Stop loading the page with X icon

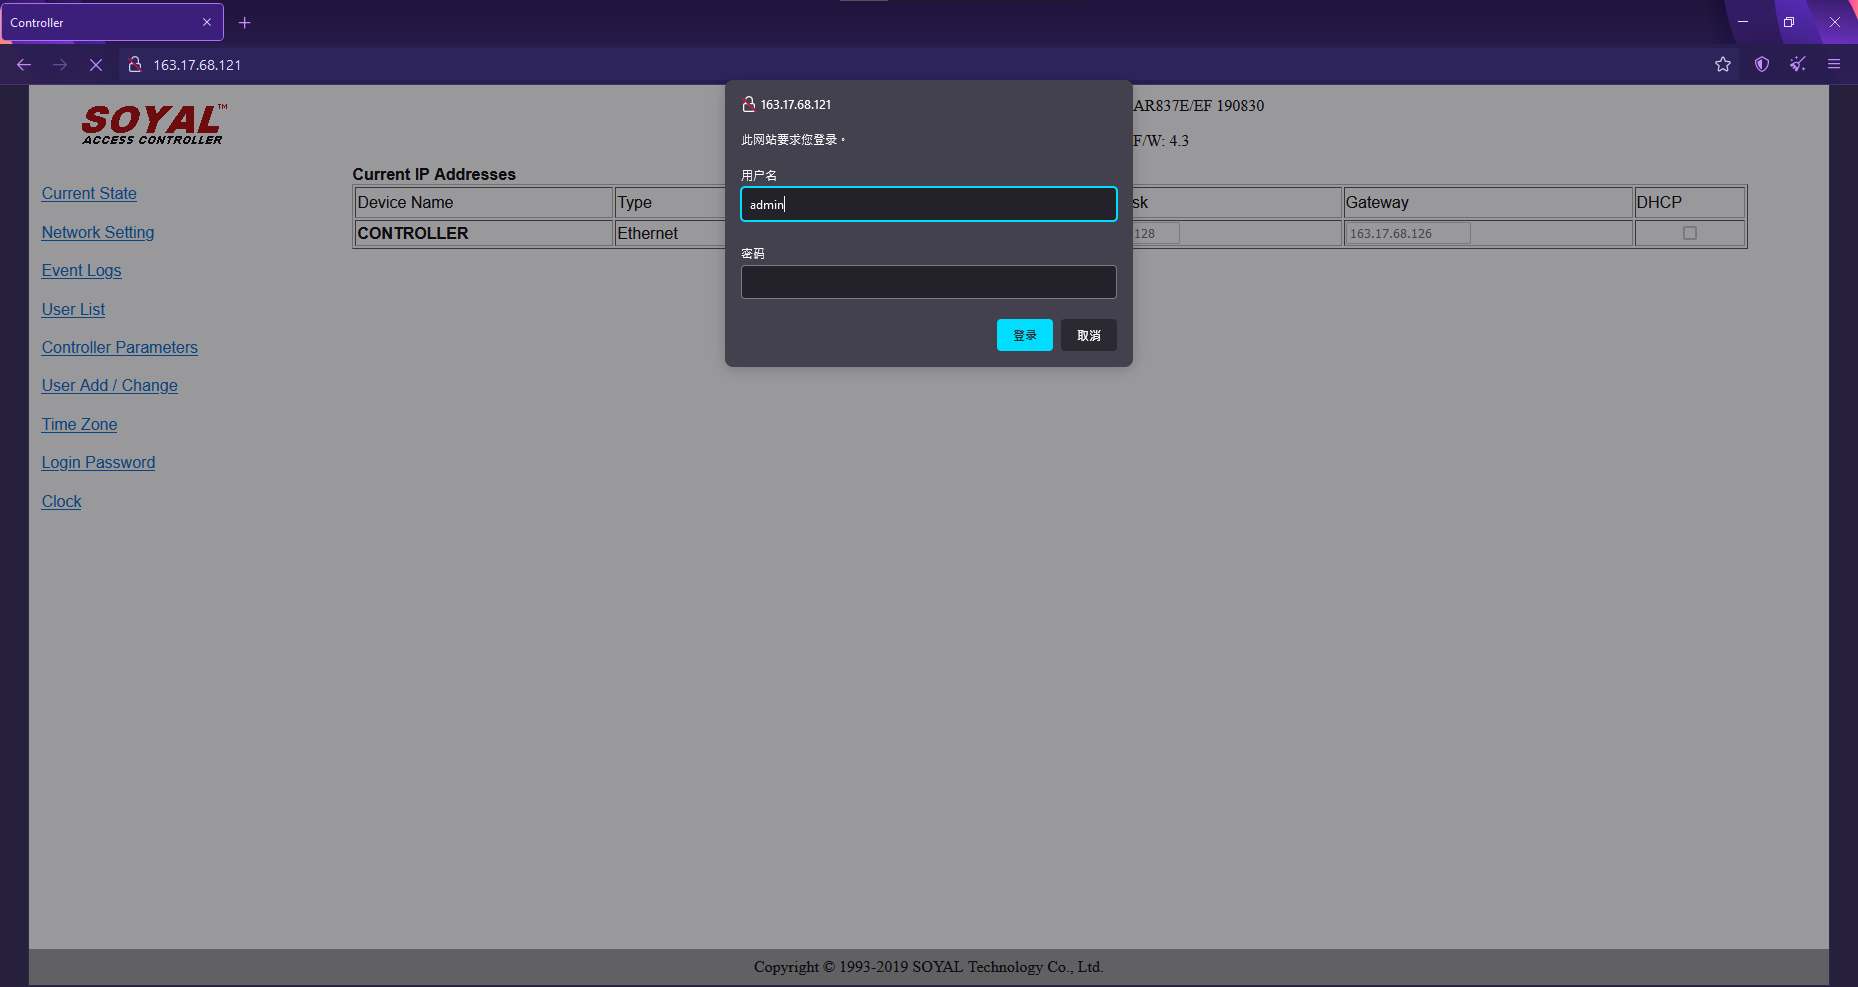pyautogui.click(x=96, y=64)
